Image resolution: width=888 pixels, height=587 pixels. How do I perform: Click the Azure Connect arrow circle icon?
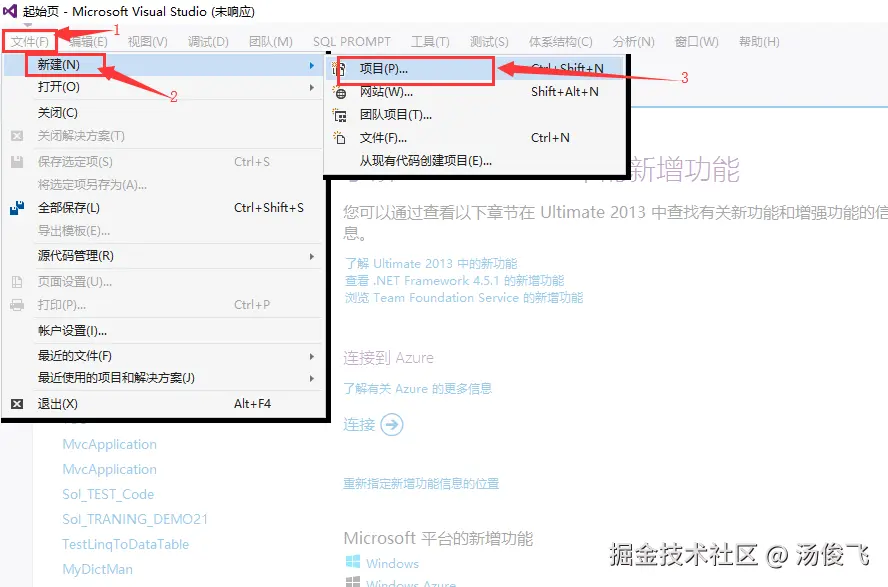(x=392, y=425)
